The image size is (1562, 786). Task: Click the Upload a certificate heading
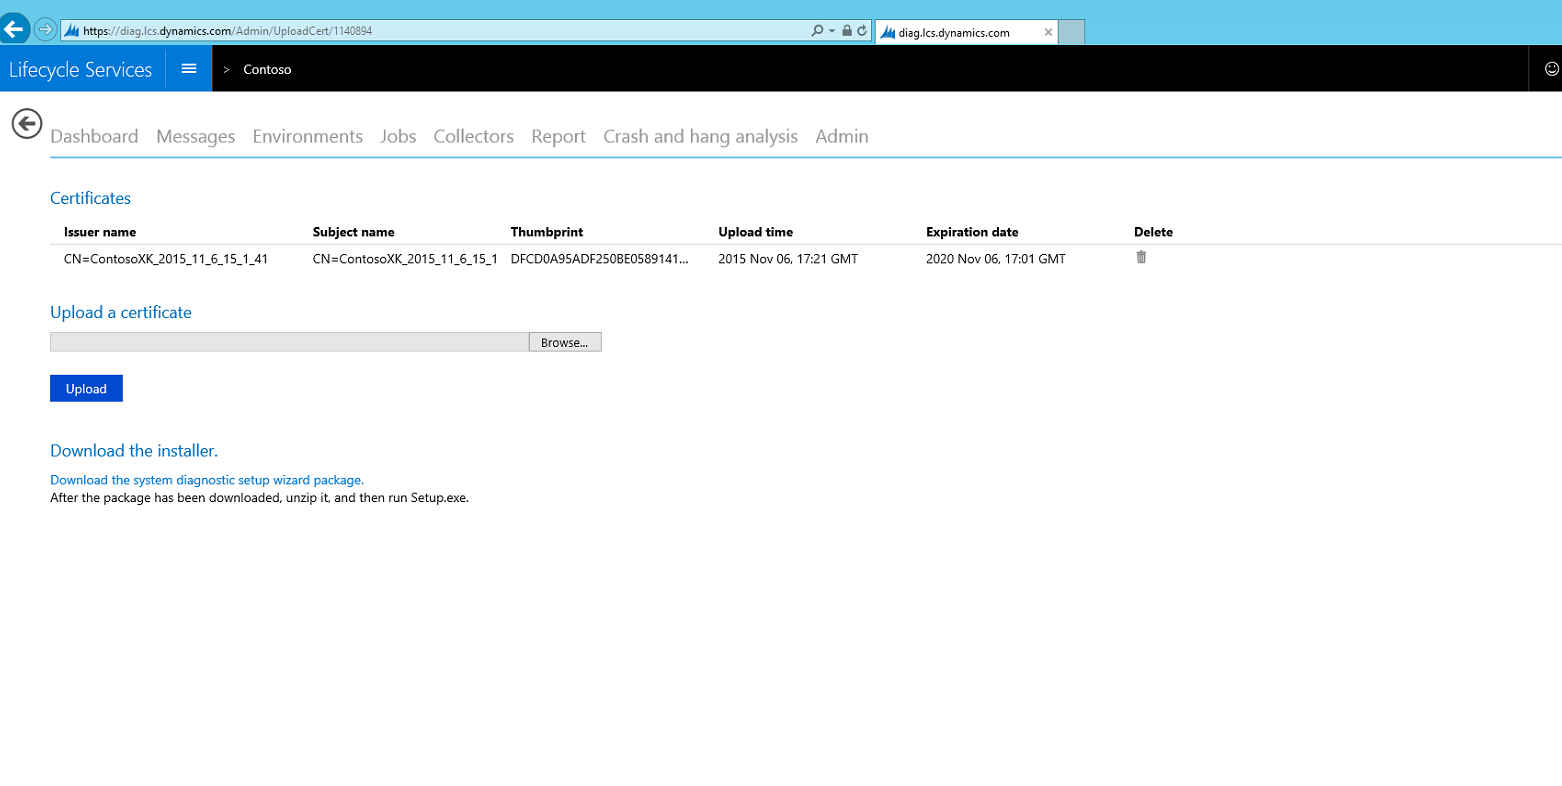[x=121, y=312]
